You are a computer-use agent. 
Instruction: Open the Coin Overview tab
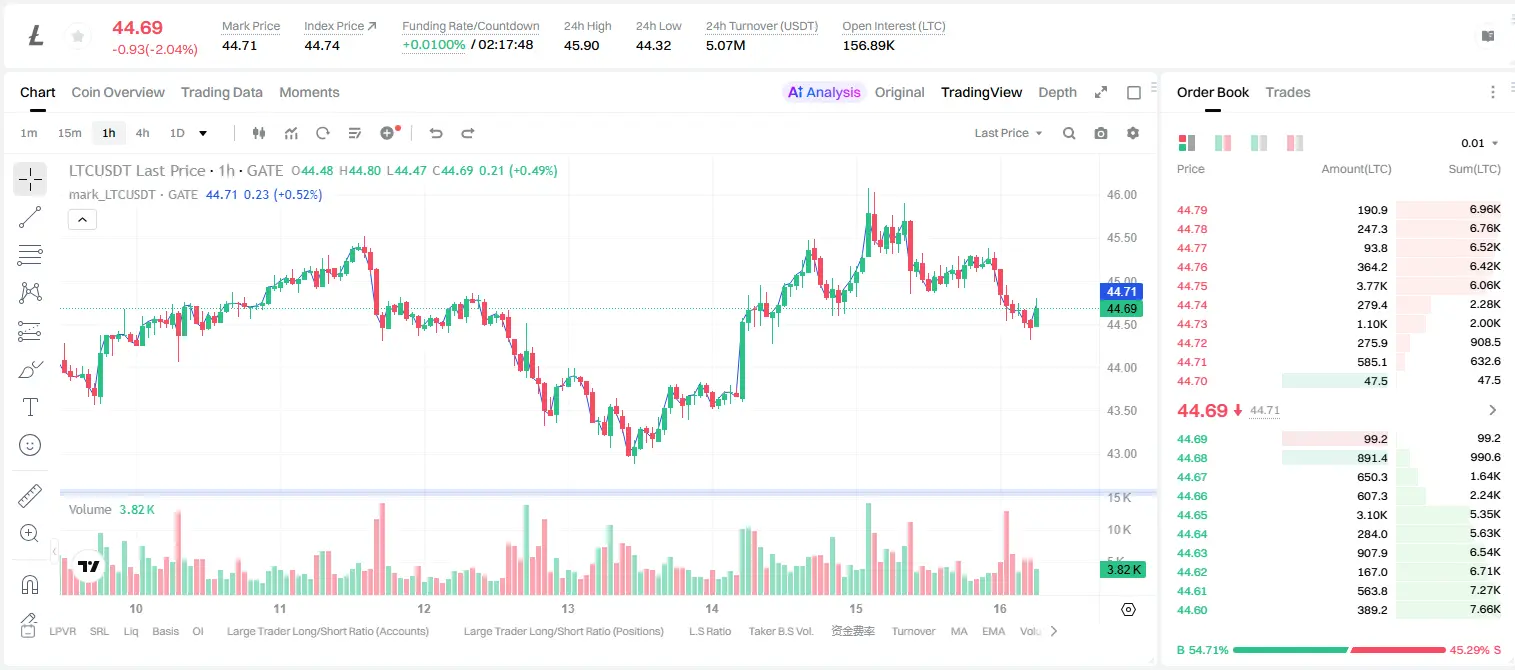118,92
